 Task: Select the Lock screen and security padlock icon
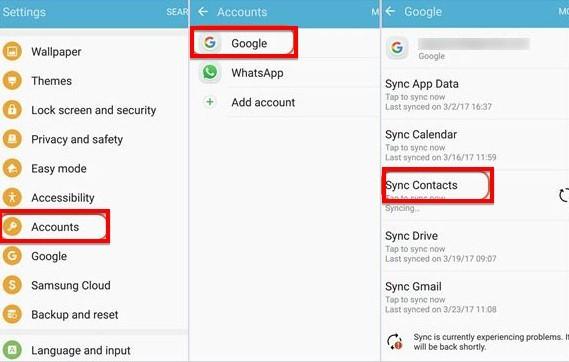(x=12, y=110)
